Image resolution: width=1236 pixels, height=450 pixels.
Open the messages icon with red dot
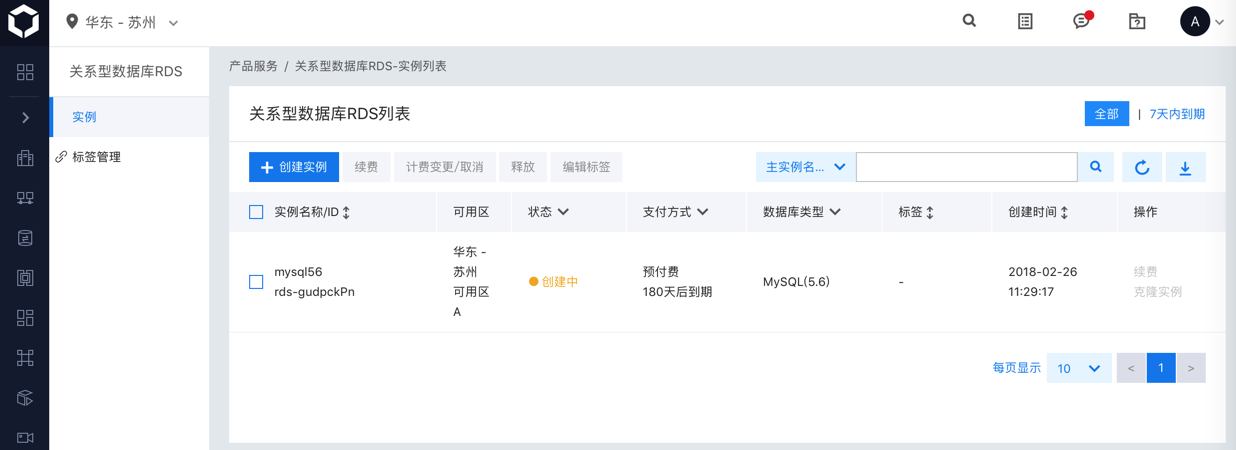tap(1081, 21)
